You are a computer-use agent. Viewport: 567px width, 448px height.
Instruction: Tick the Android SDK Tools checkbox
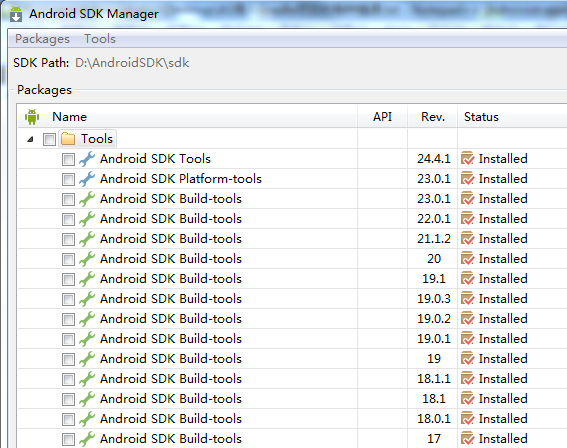tap(68, 159)
